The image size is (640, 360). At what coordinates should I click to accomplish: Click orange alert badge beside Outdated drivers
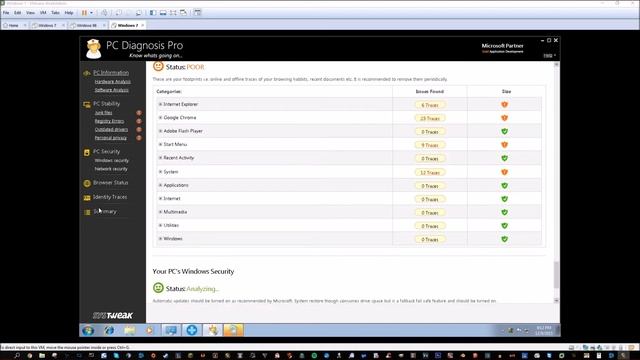(x=139, y=129)
